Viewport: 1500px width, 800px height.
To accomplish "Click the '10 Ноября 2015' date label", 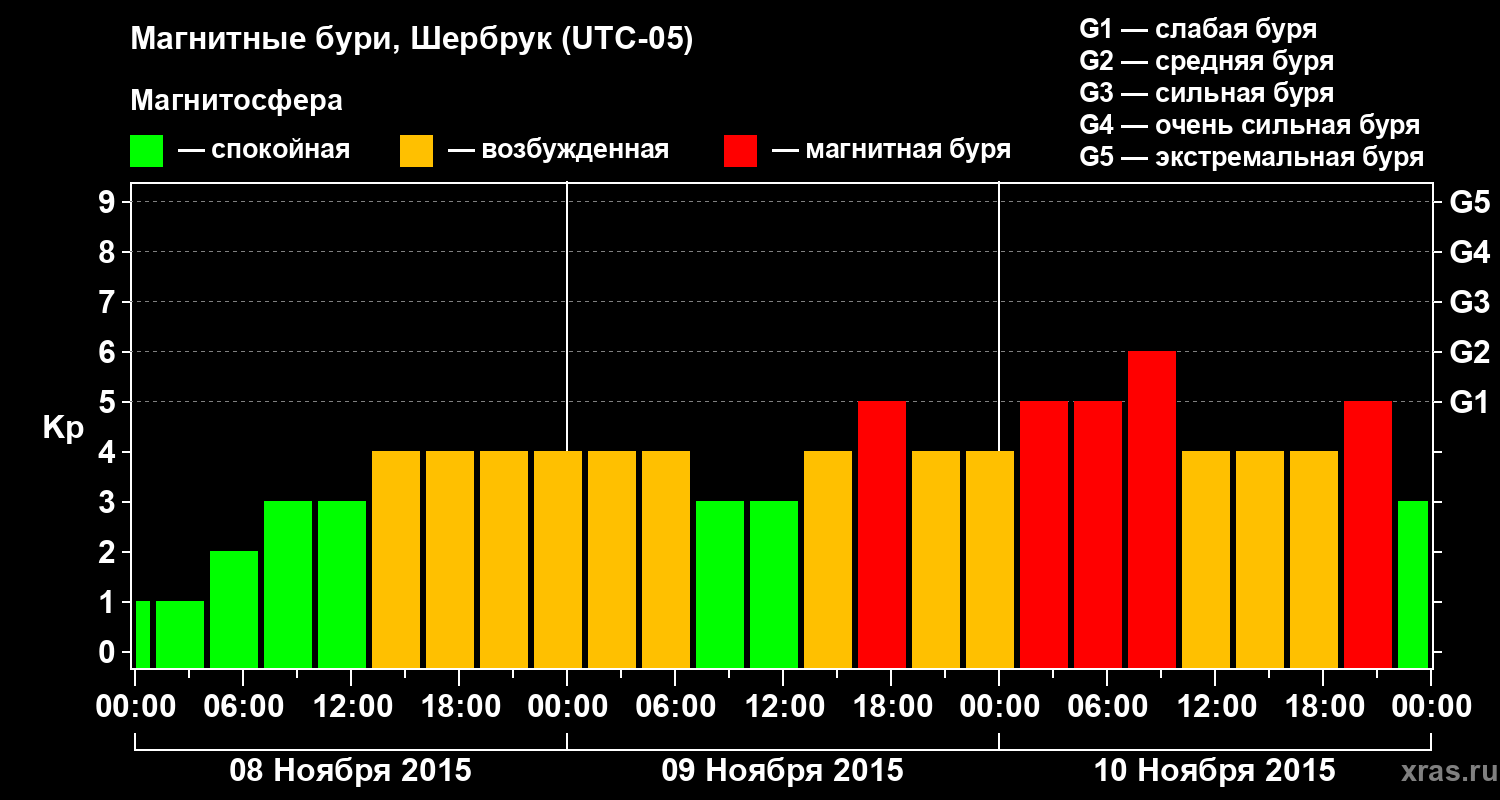I will coord(1214,771).
